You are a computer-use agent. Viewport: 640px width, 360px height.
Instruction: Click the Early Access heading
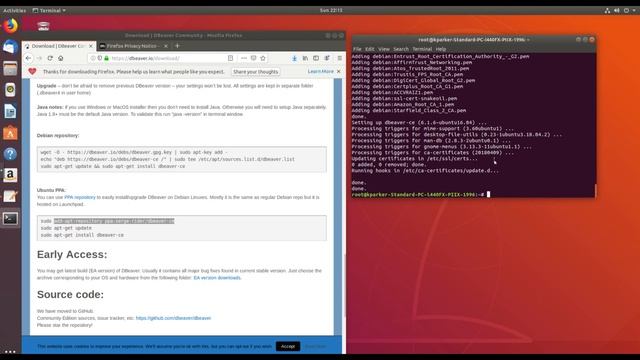72,254
